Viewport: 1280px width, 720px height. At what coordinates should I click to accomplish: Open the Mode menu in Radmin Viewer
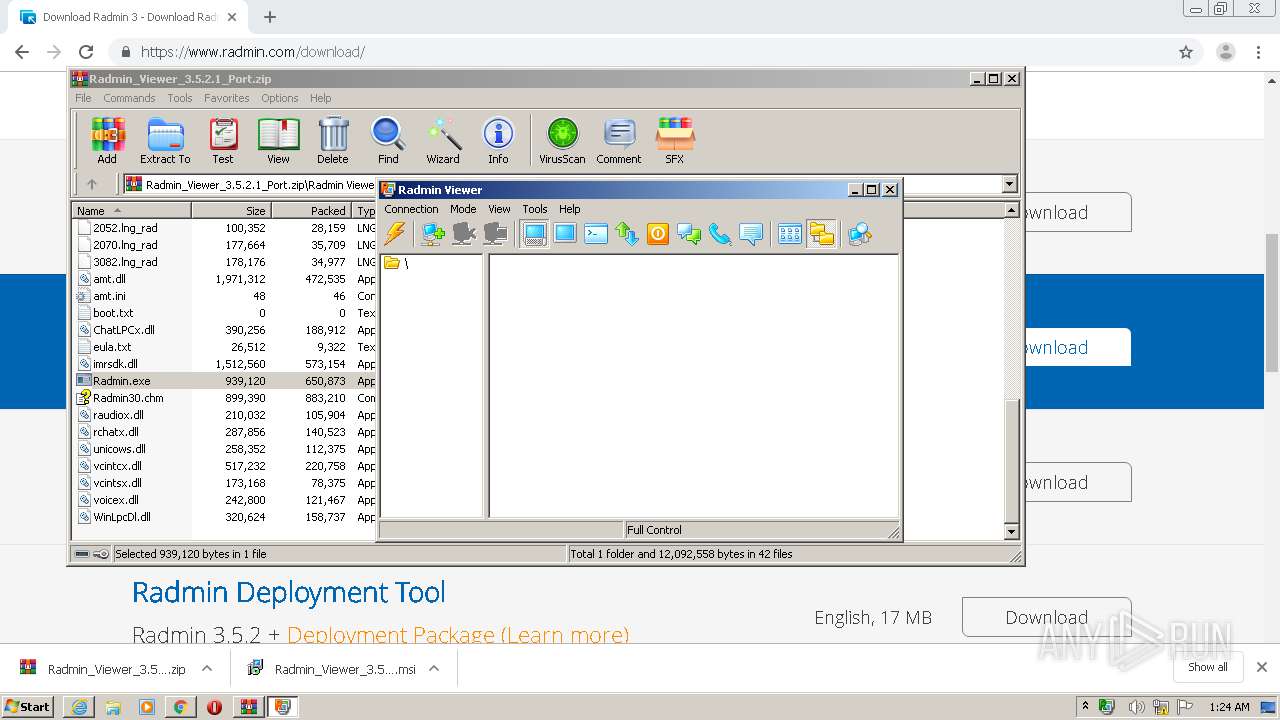(x=463, y=209)
